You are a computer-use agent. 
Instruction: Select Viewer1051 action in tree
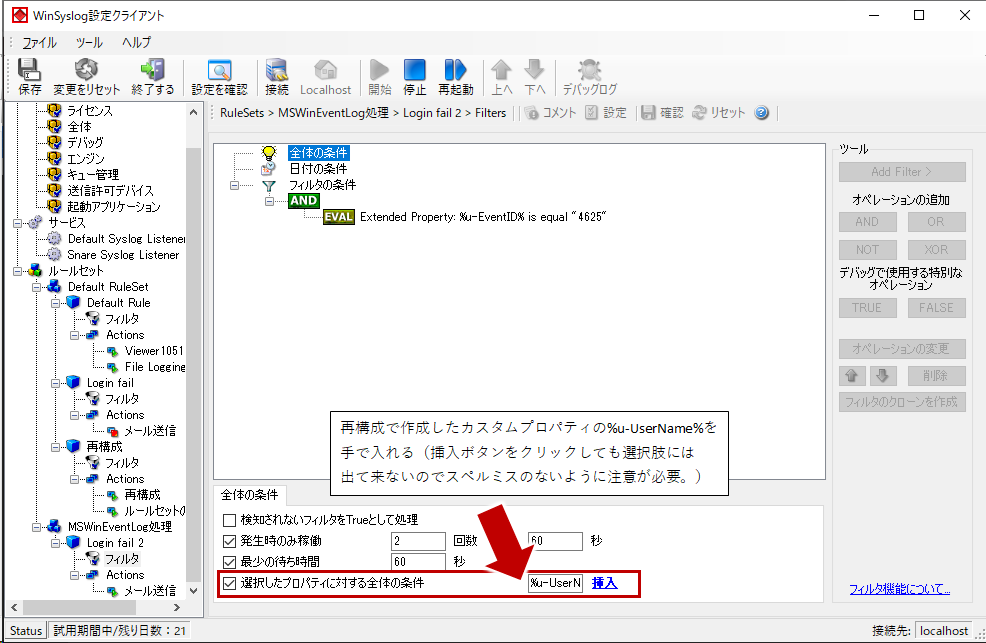tap(154, 351)
